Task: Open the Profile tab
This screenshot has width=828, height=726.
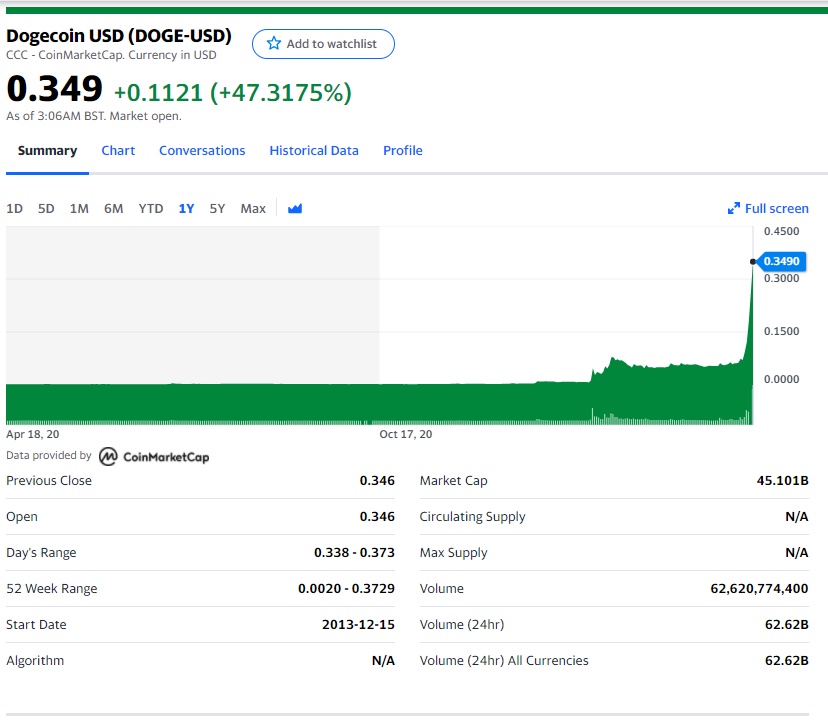Action: coord(403,150)
